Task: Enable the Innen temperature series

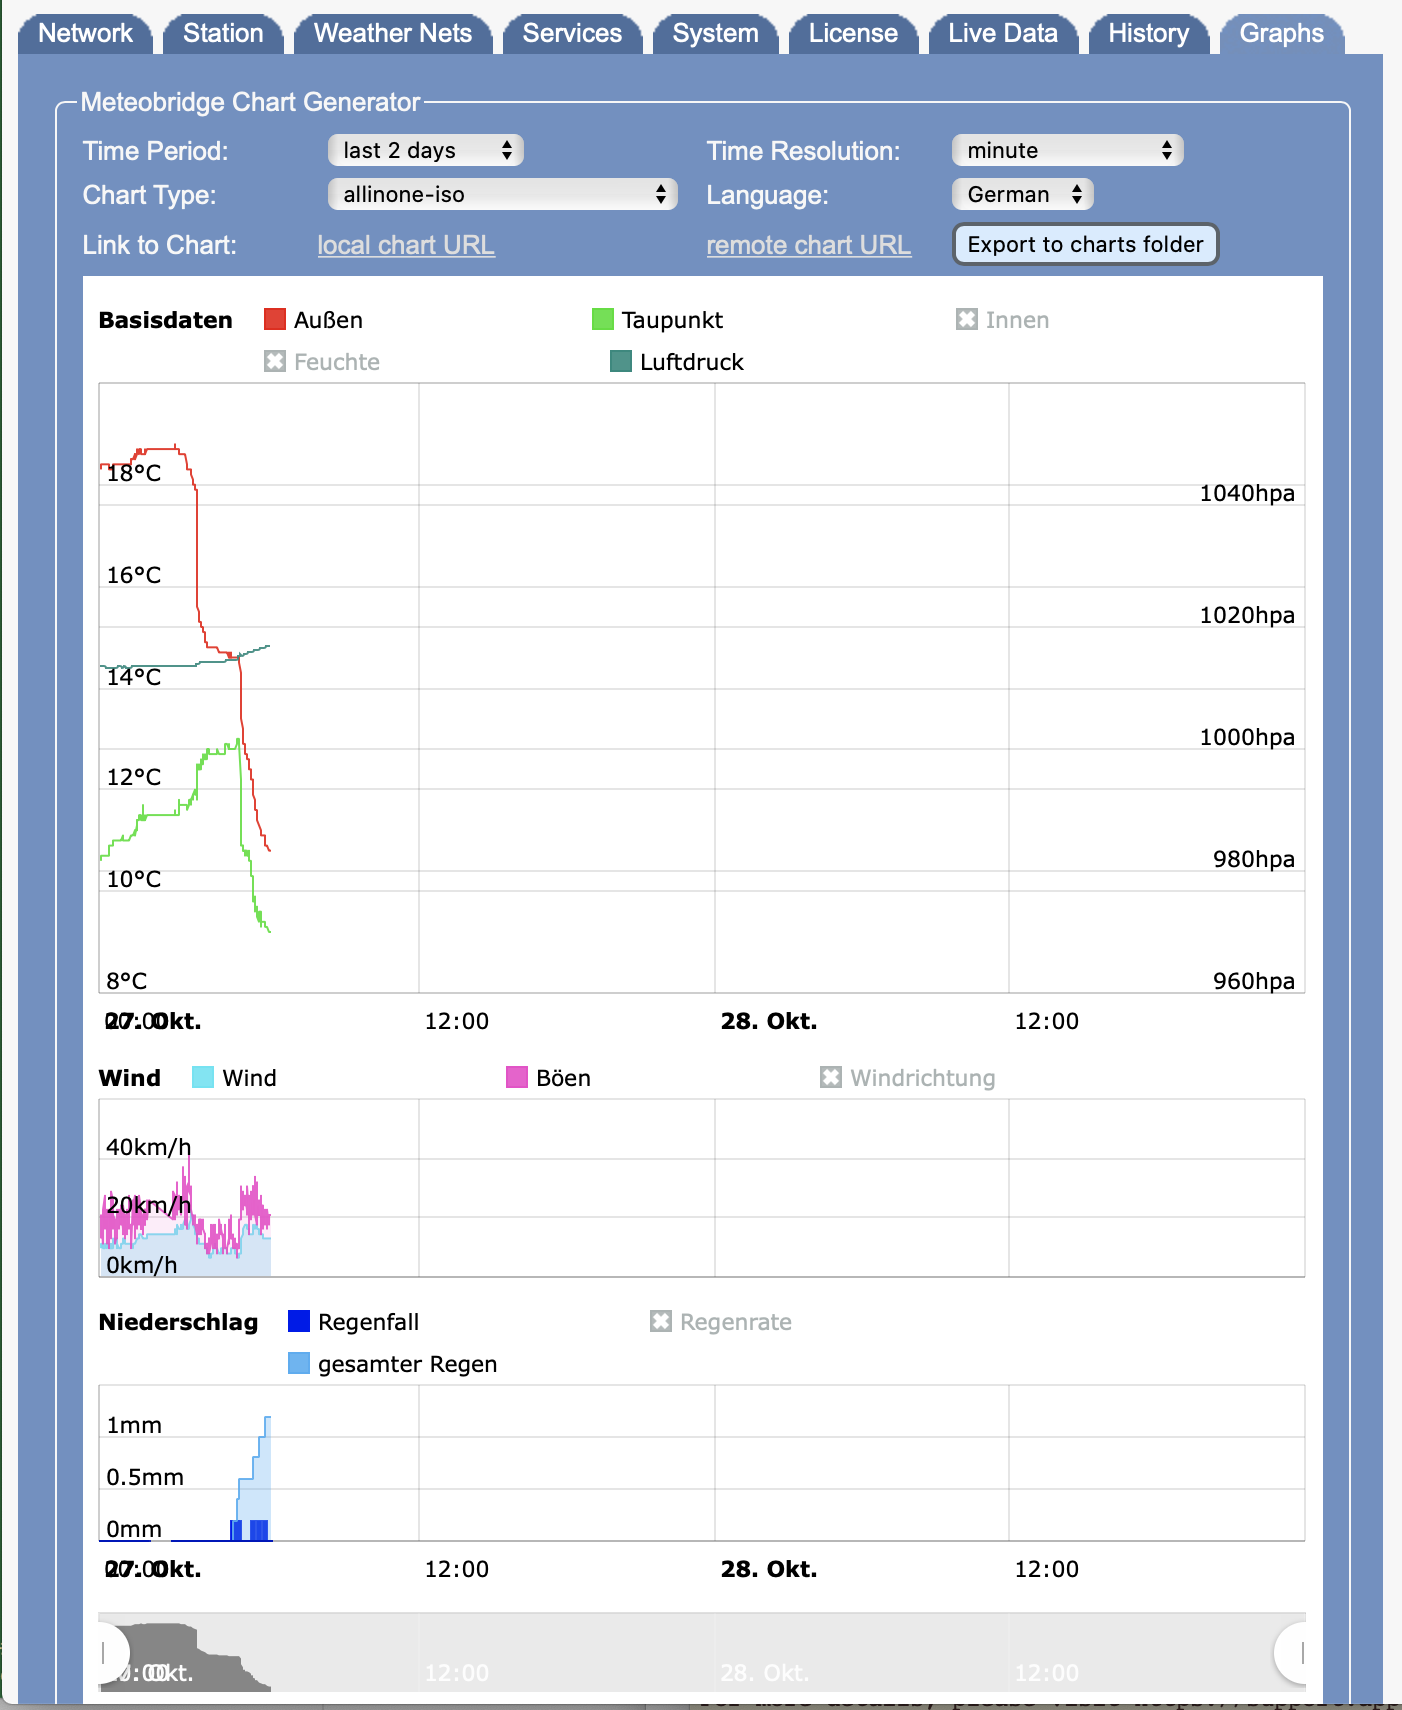Action: click(x=966, y=320)
